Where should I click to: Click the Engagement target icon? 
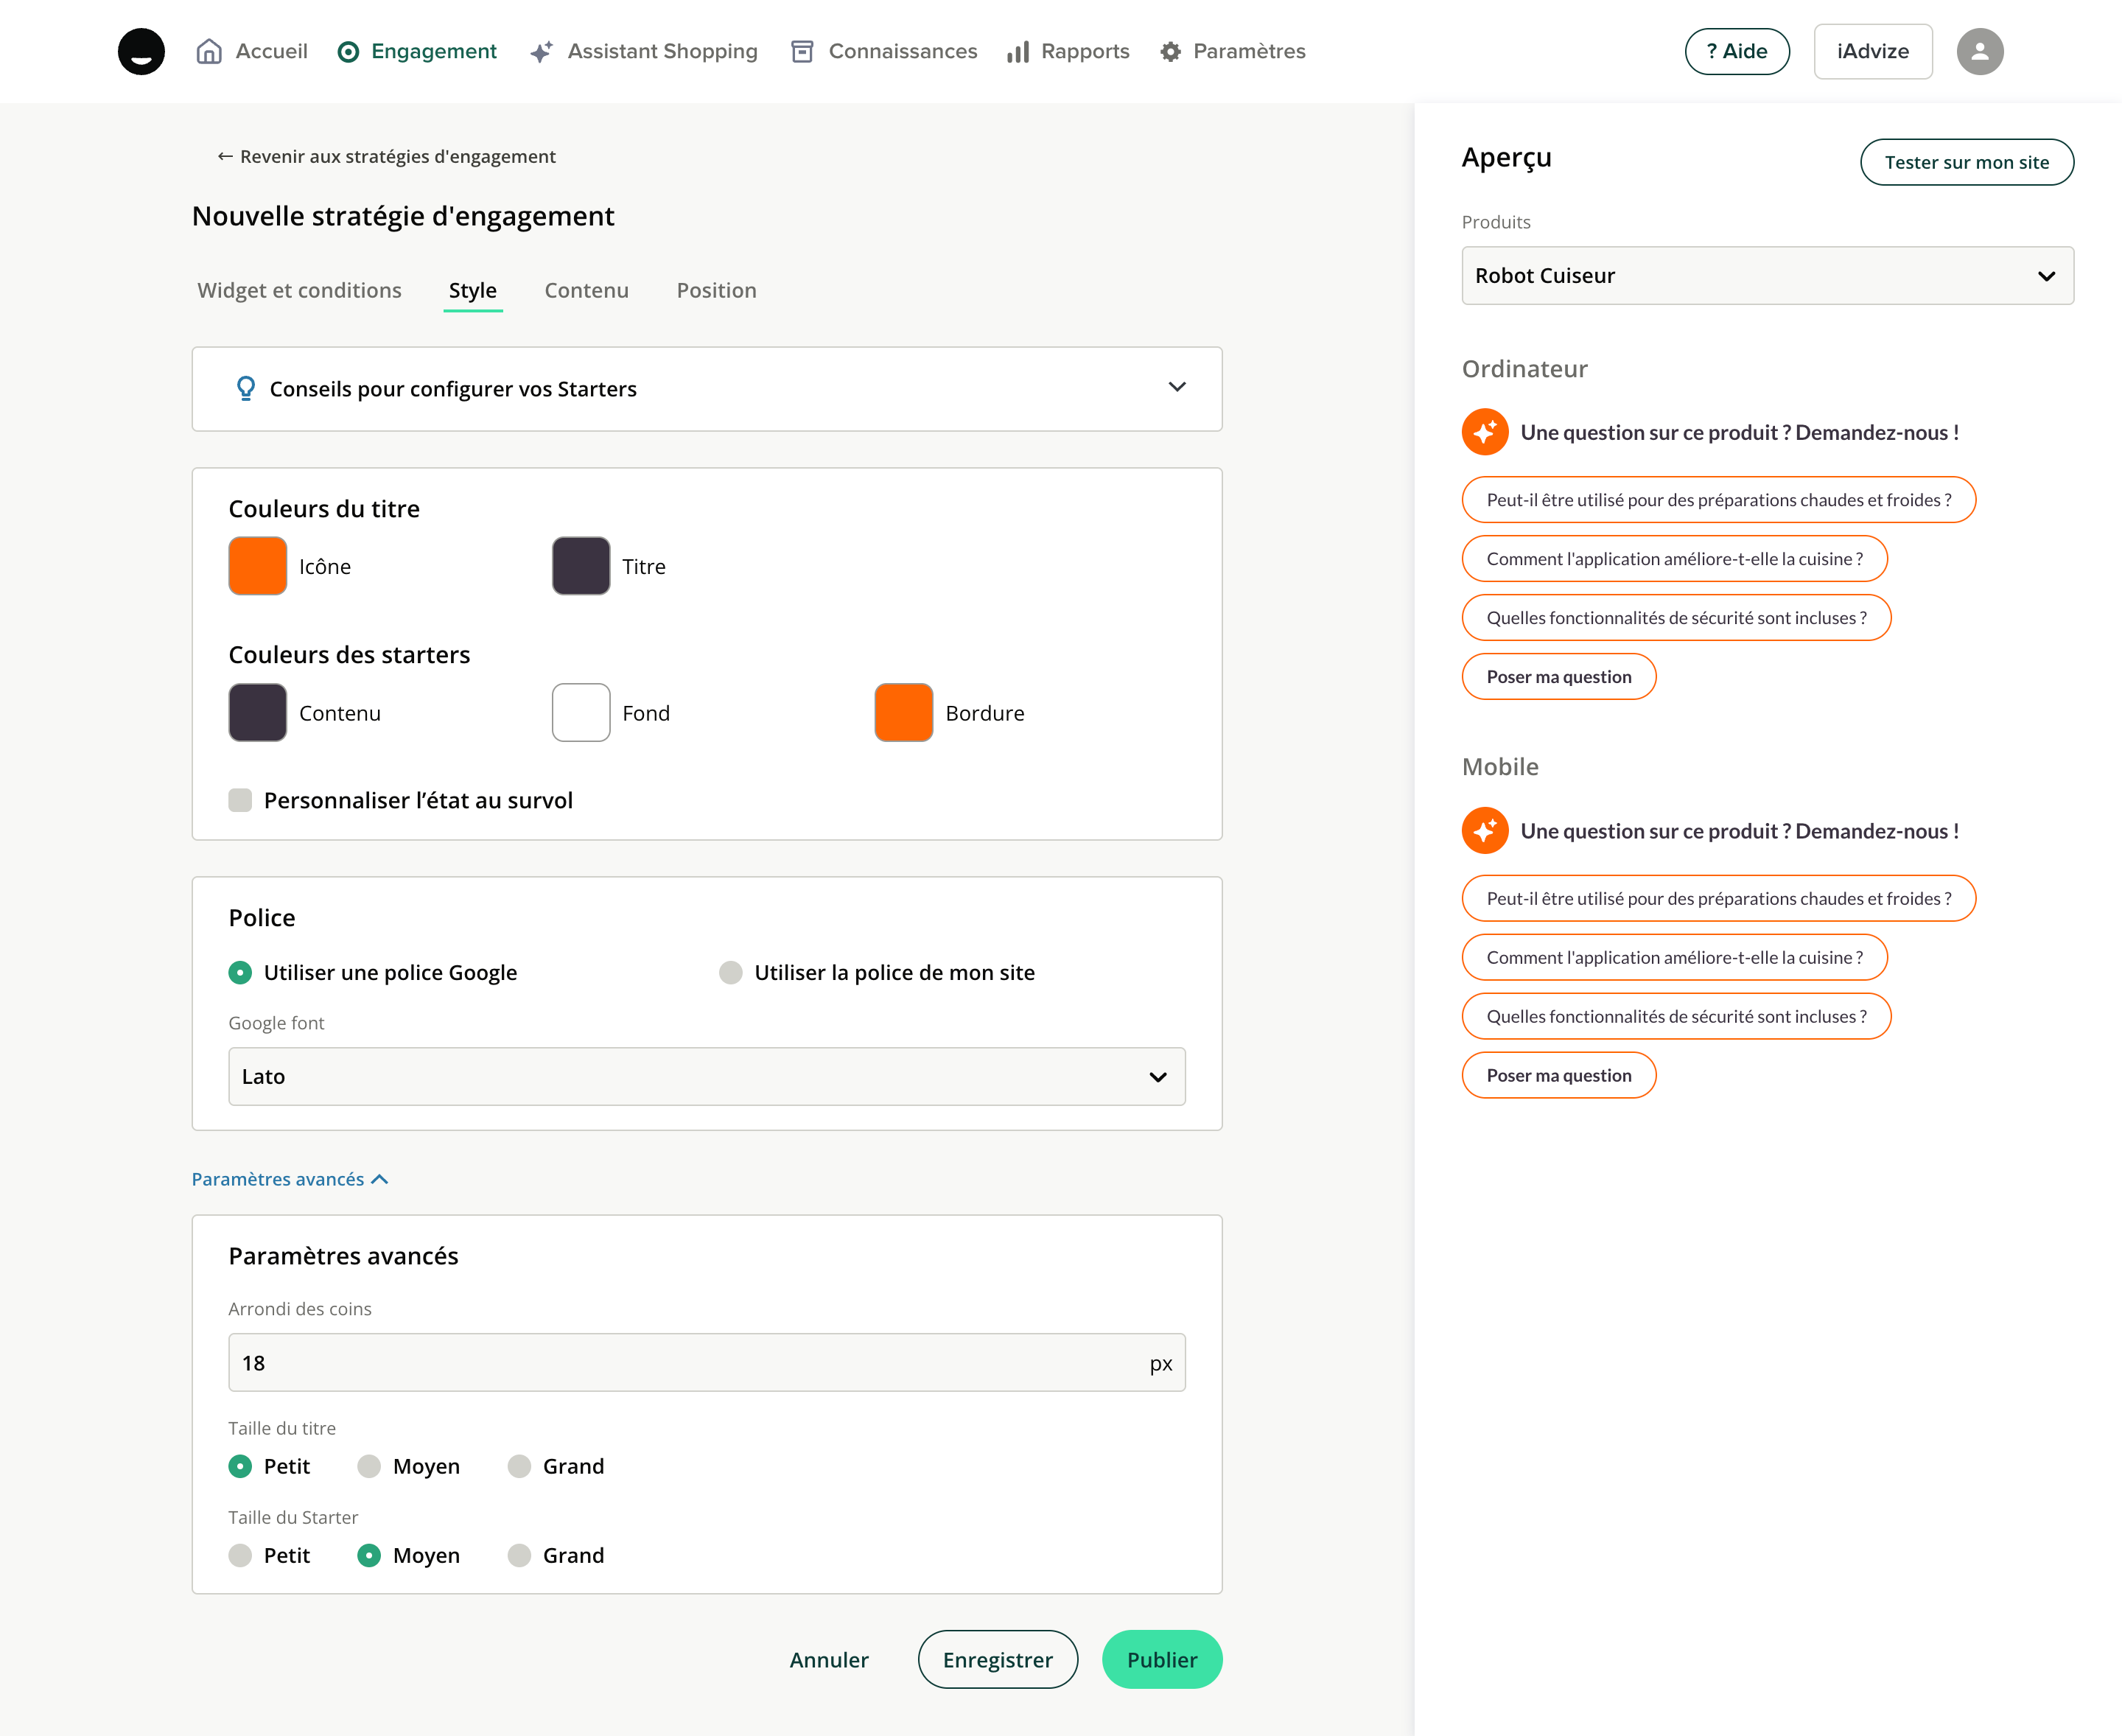tap(348, 52)
